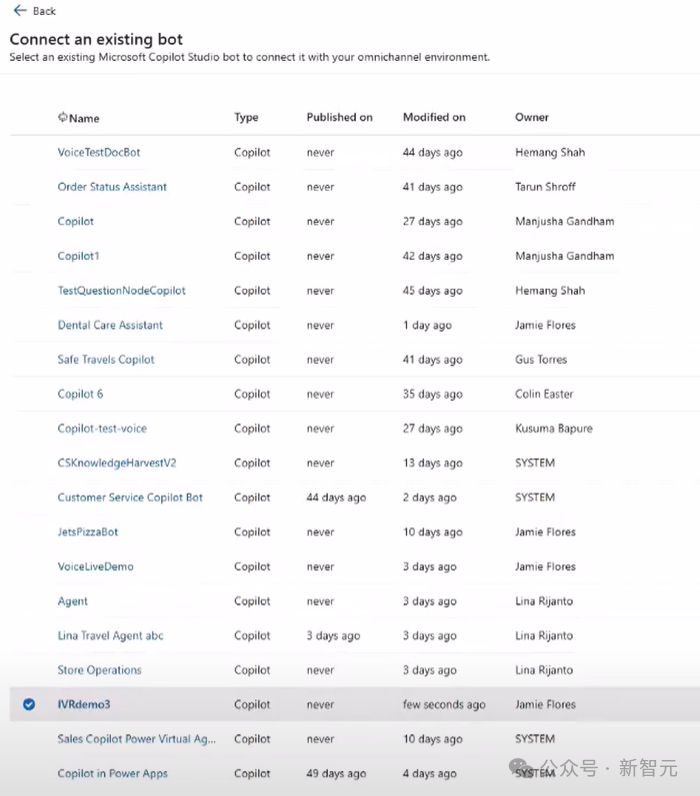Viewport: 700px width, 796px height.
Task: Choose the Customer Service Copilot Bot
Action: [130, 498]
